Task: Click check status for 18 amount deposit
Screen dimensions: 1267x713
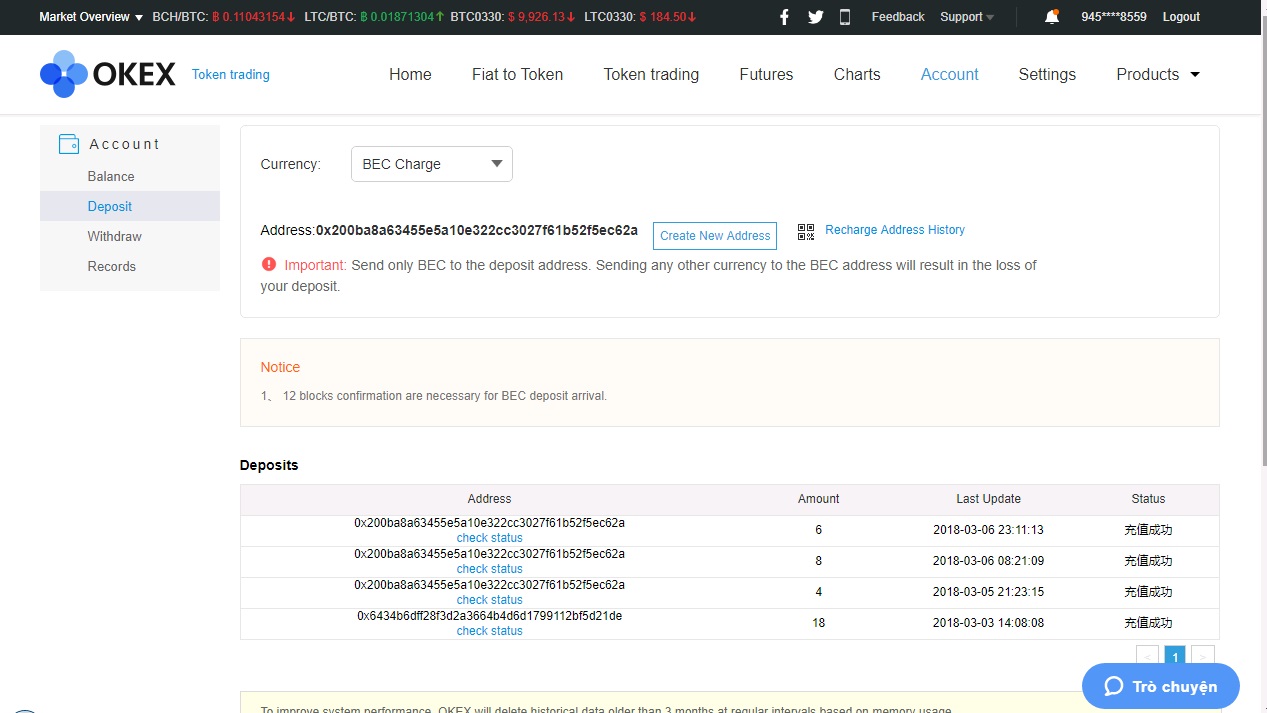Action: (489, 631)
